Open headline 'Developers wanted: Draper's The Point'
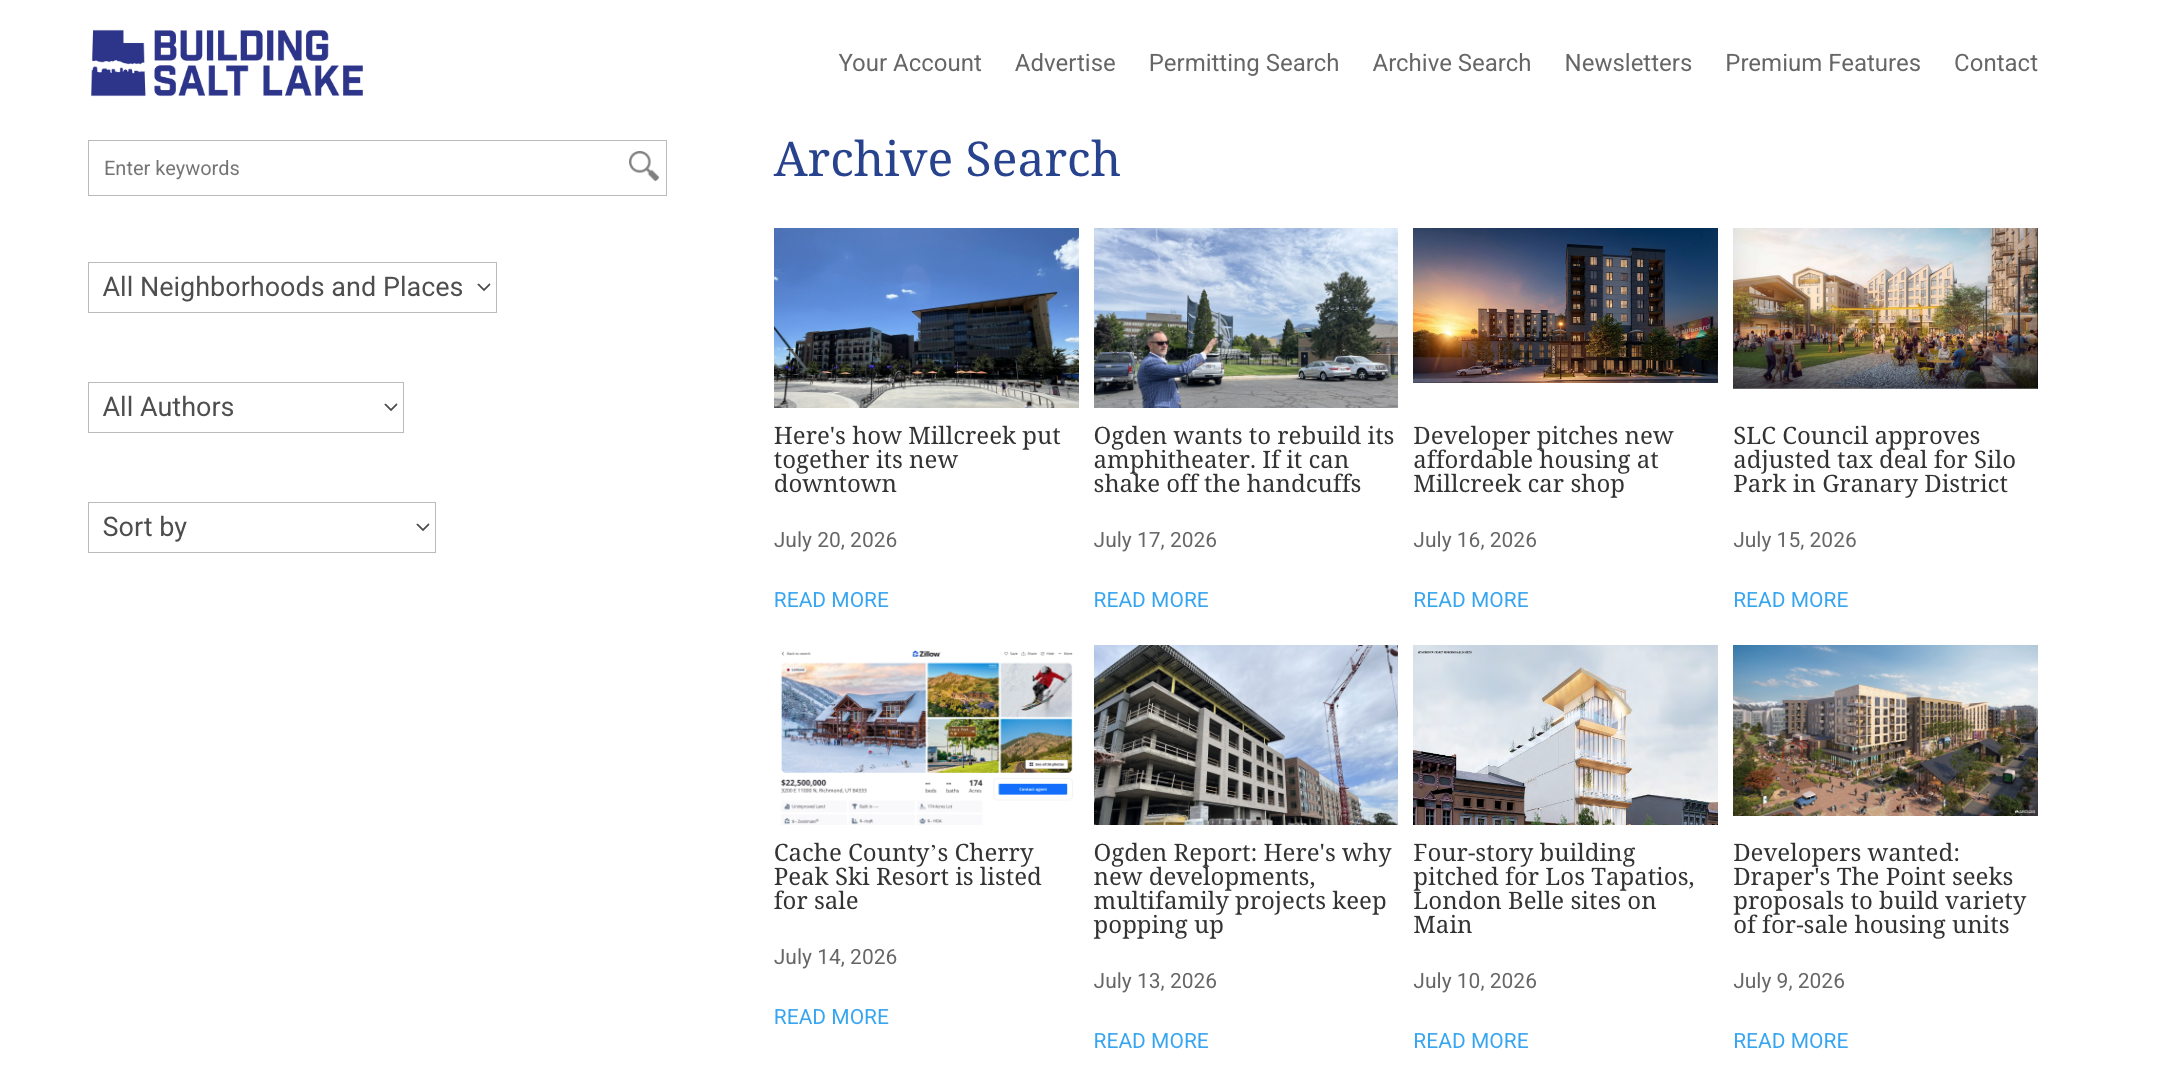 click(x=1880, y=889)
